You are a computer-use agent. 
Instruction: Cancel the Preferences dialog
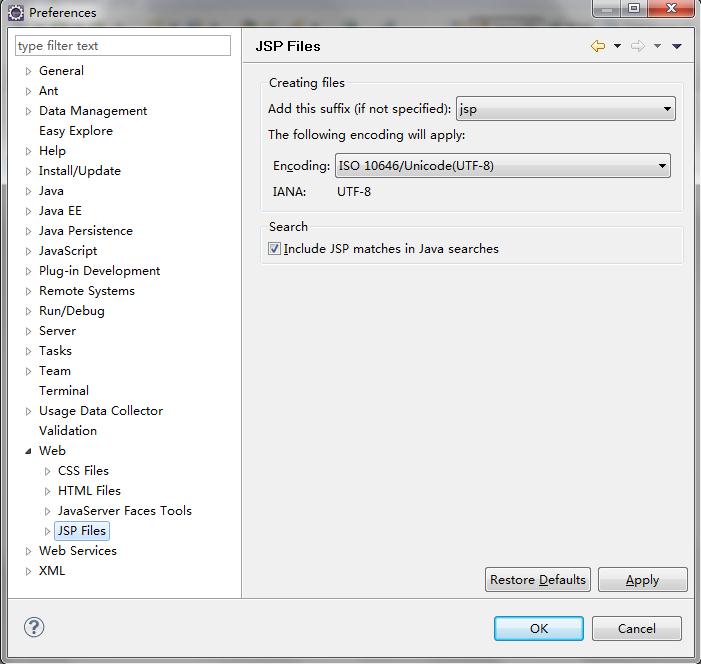pyautogui.click(x=637, y=628)
